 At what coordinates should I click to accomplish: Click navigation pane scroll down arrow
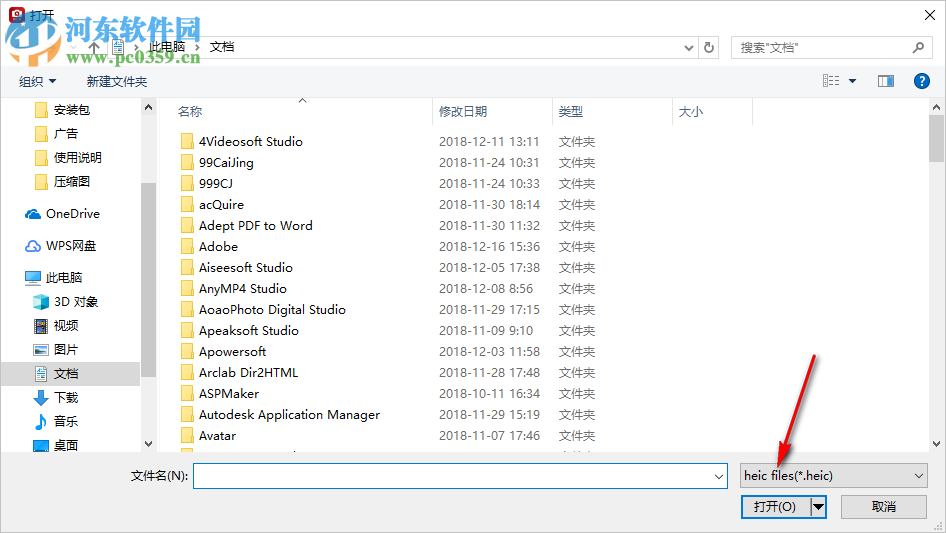pyautogui.click(x=148, y=444)
